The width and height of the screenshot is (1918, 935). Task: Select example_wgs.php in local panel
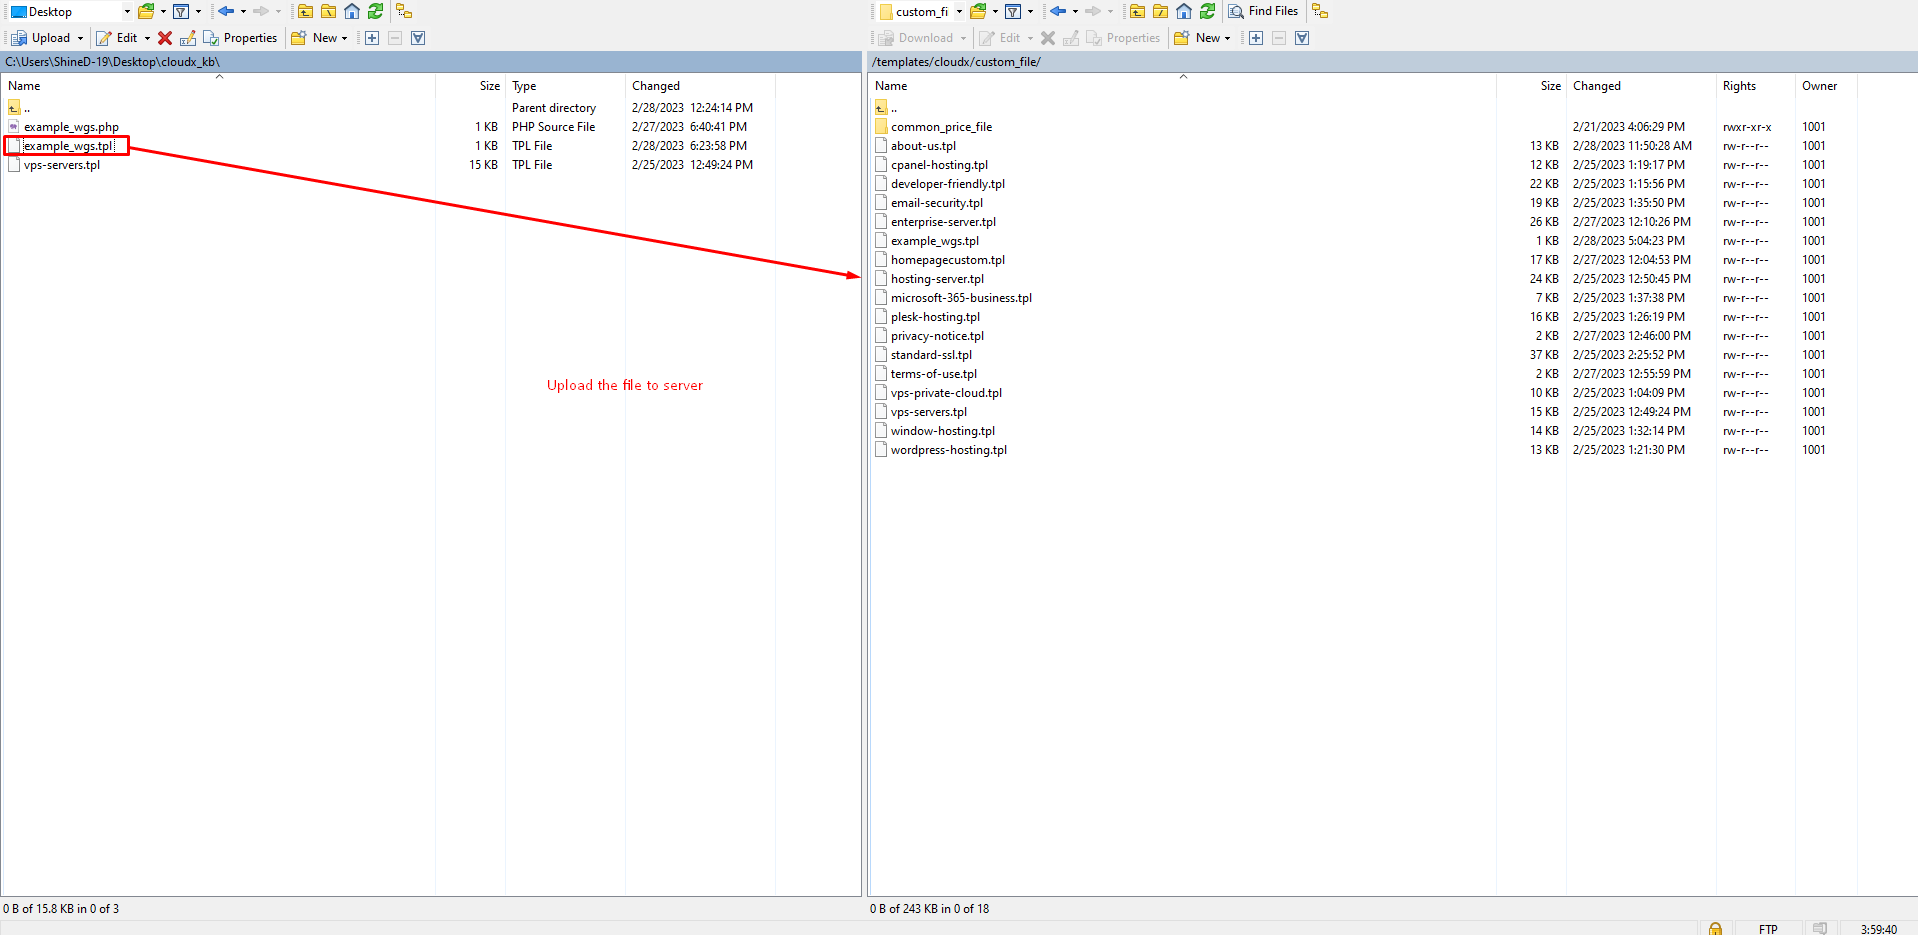pyautogui.click(x=71, y=127)
